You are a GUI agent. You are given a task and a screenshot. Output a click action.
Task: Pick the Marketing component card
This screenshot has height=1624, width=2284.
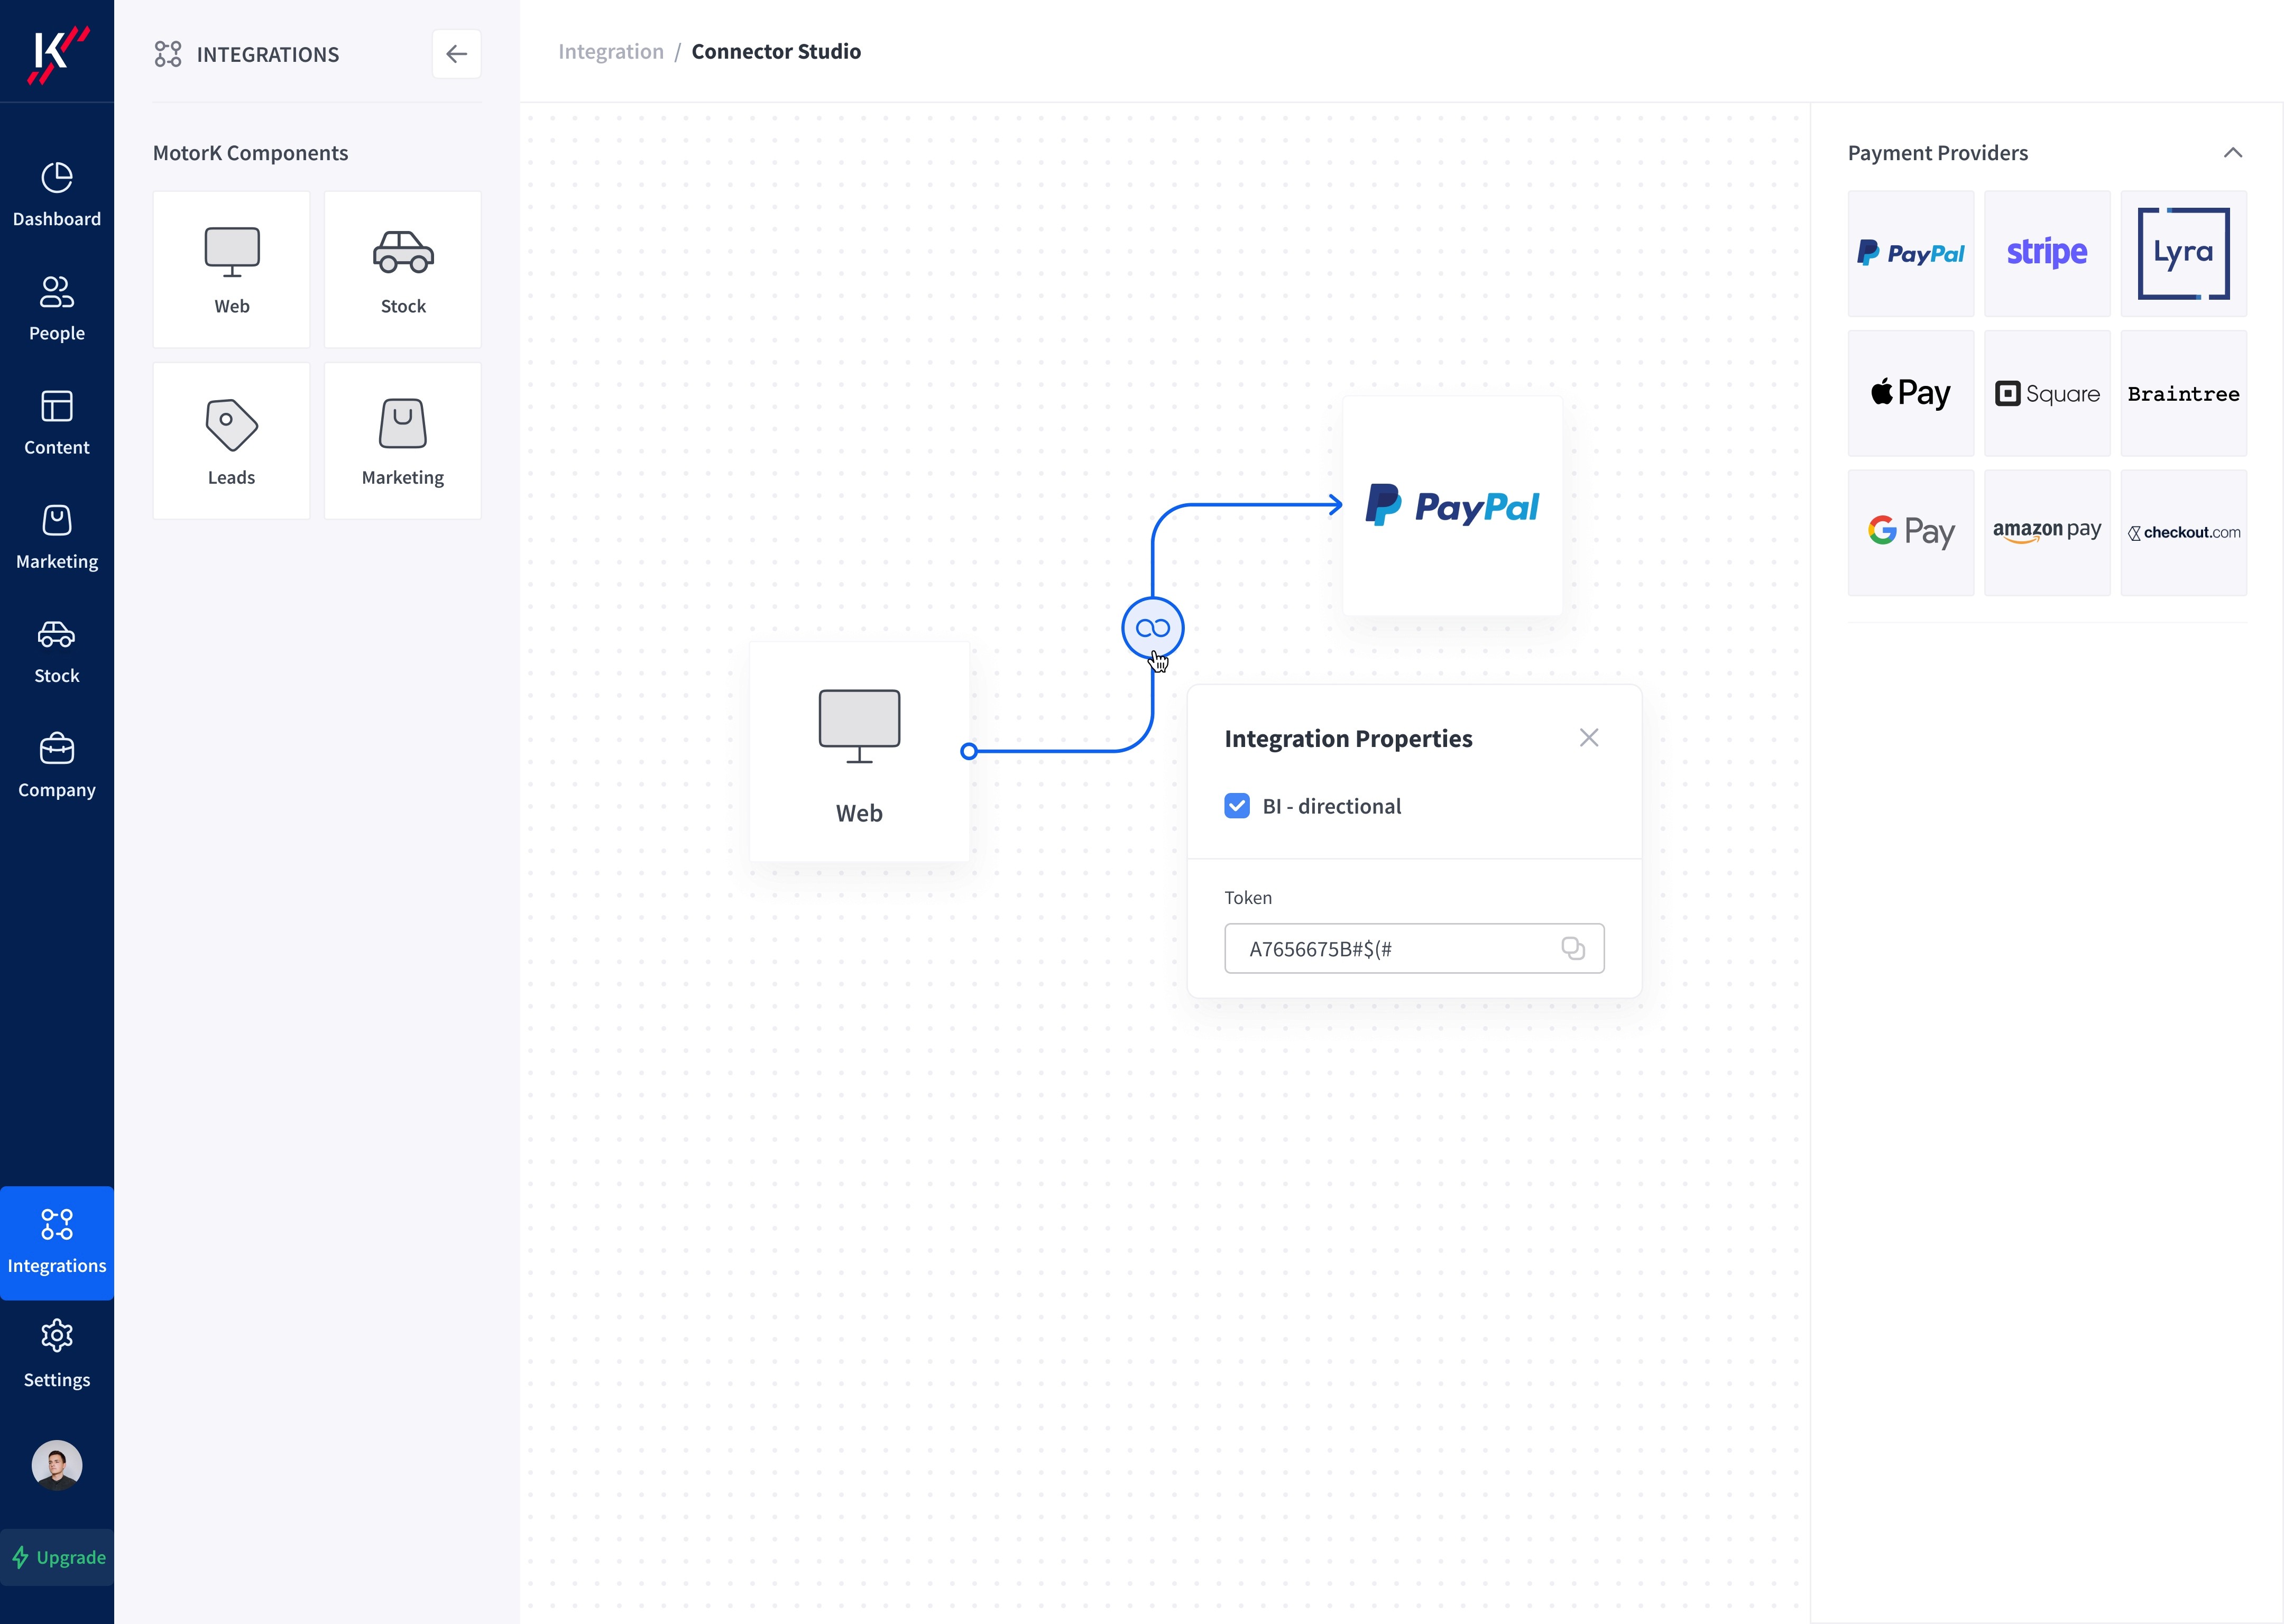click(403, 441)
